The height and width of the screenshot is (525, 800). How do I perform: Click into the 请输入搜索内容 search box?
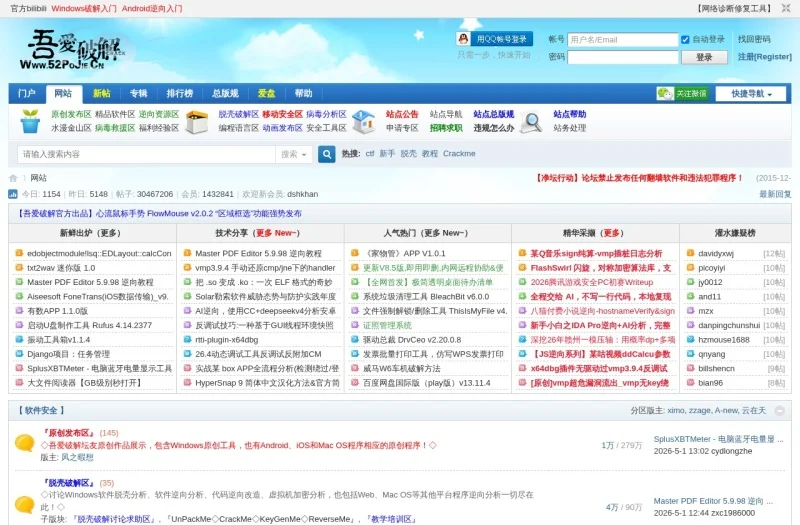[146, 154]
